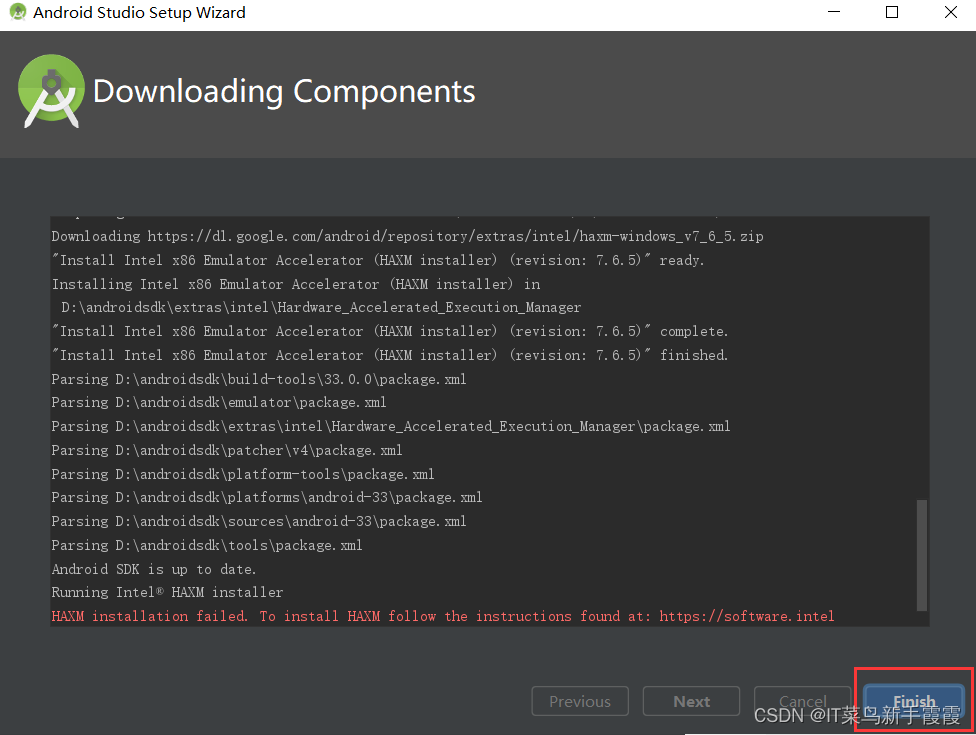
Task: Click the 'Downloading Components' heading
Action: 284,91
